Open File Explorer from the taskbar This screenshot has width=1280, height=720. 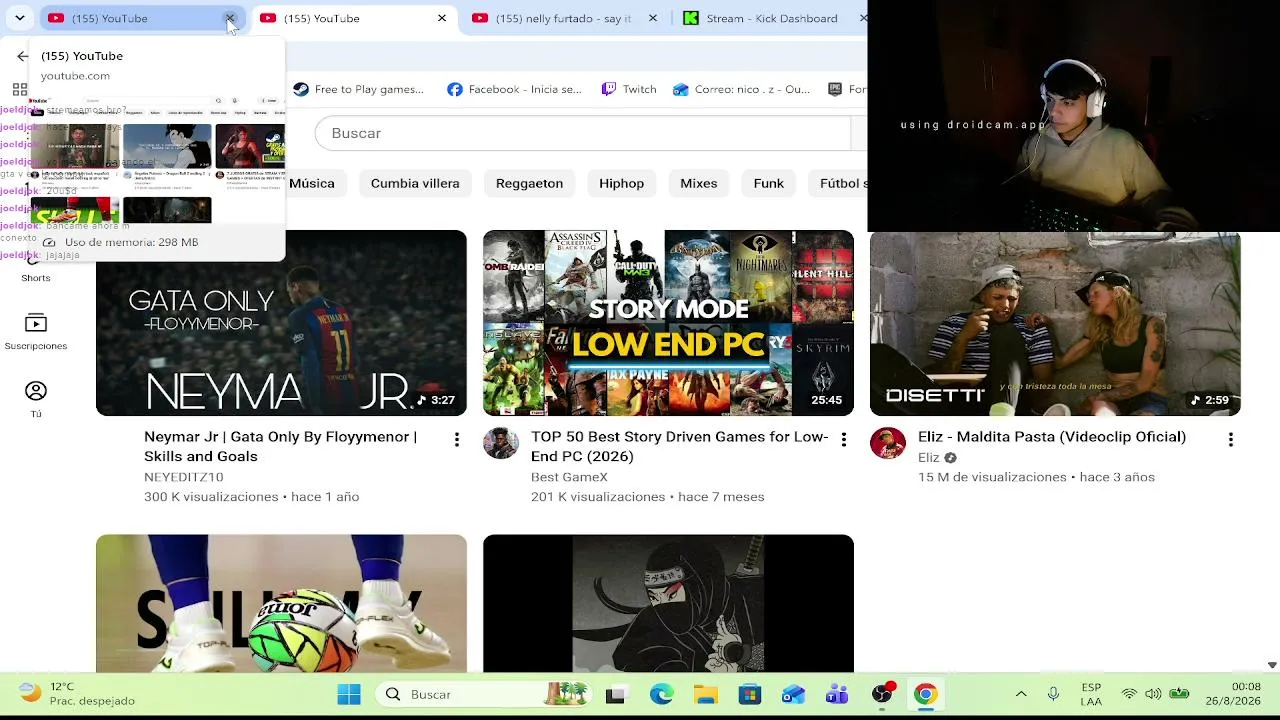pyautogui.click(x=706, y=694)
